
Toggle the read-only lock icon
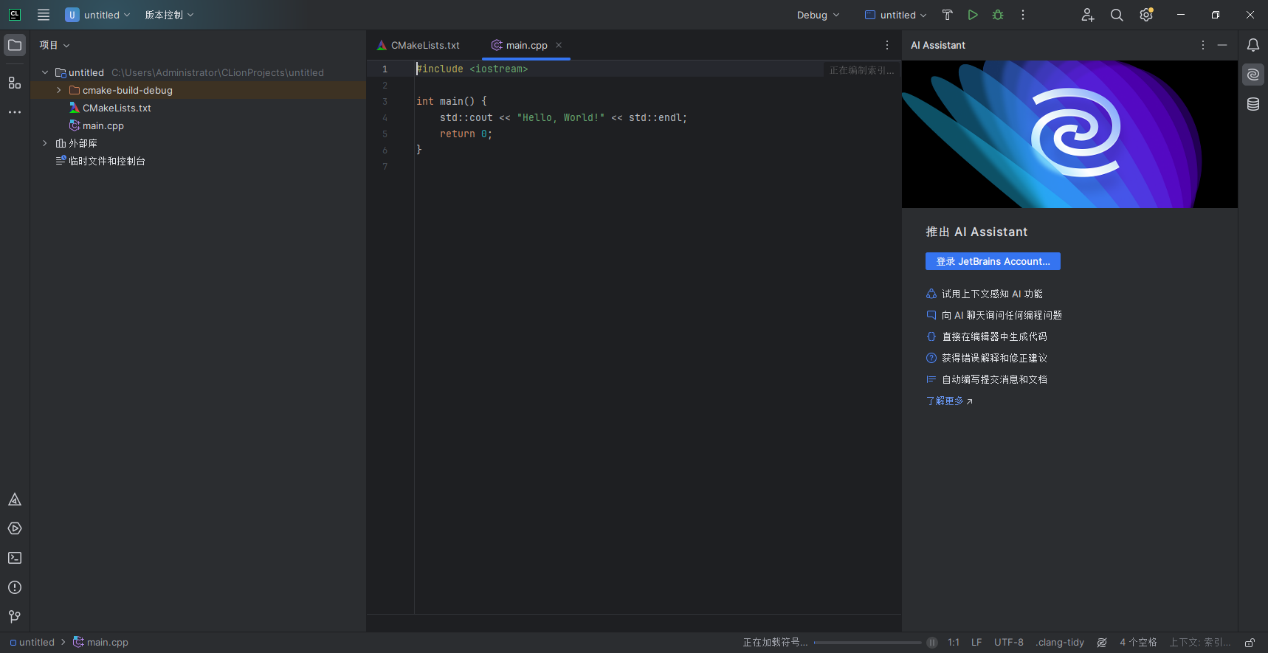pos(1249,642)
